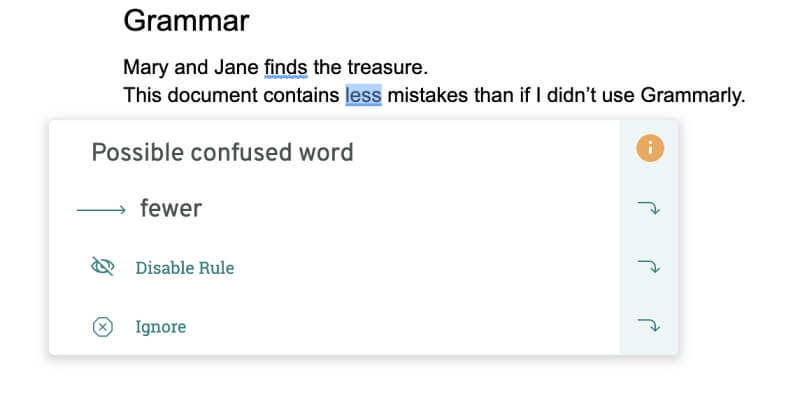Click the circled X icon
Viewport: 800px width, 394px height.
tap(103, 327)
